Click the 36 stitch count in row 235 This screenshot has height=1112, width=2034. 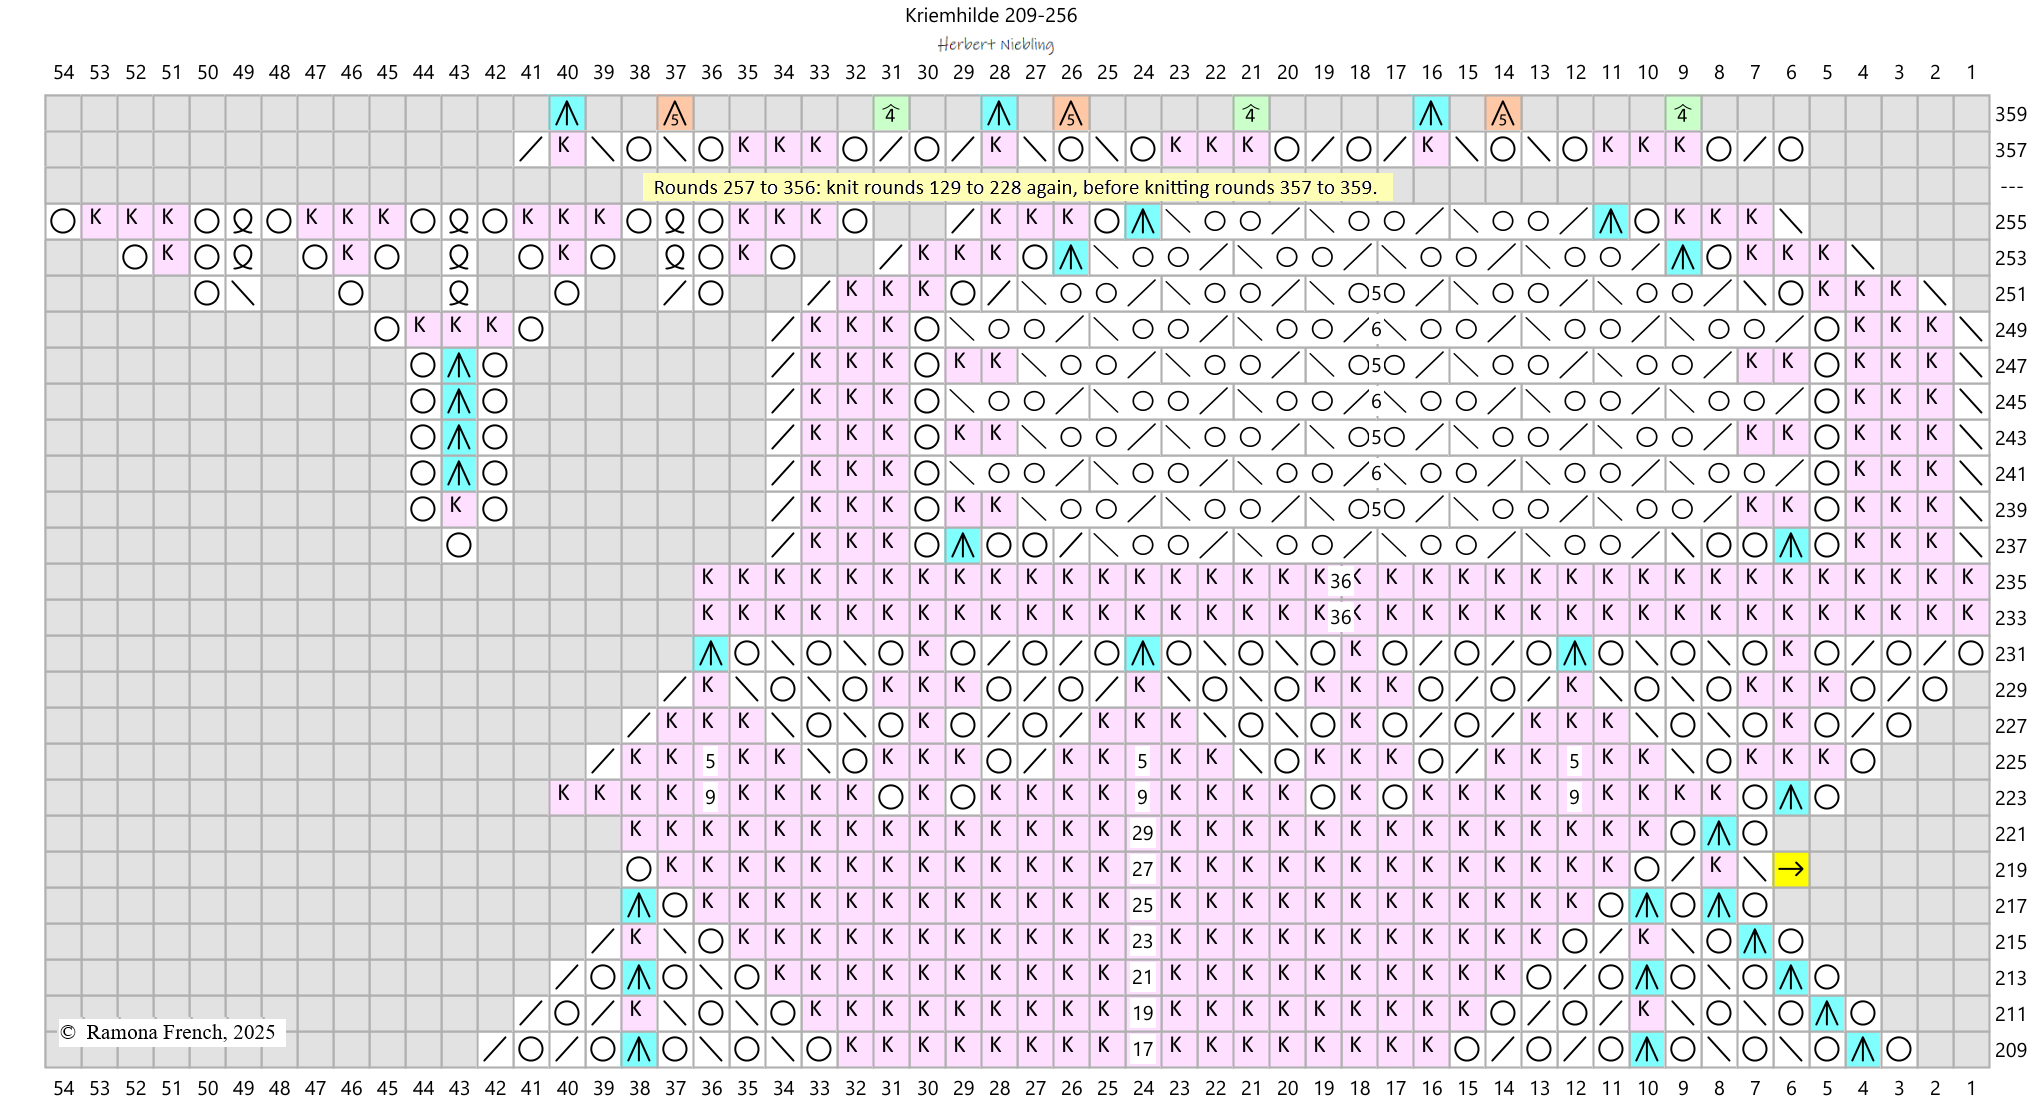[x=1341, y=581]
